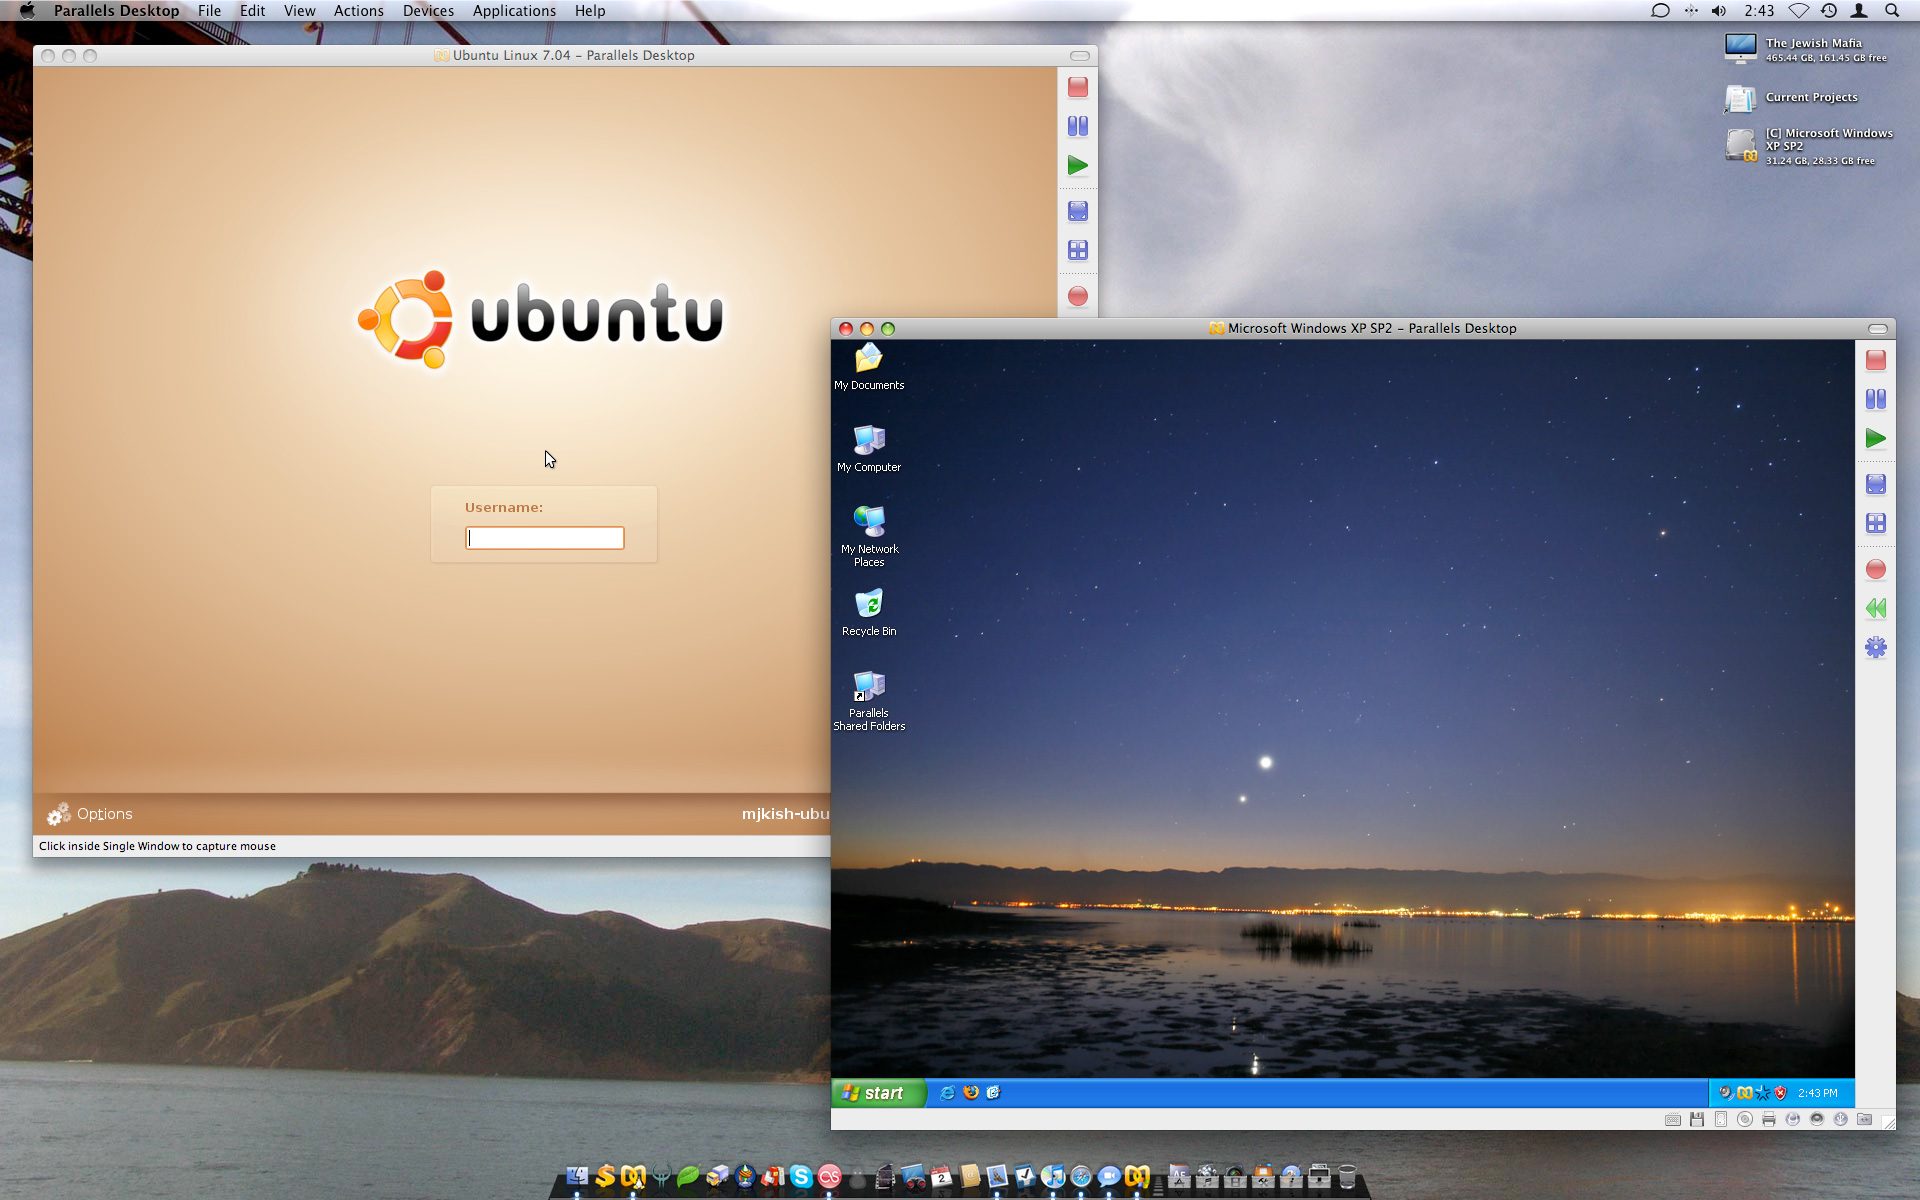Screen dimensions: 1920x1200
Task: Launch Firefox from XP Quick Launch
Action: pos(970,1093)
